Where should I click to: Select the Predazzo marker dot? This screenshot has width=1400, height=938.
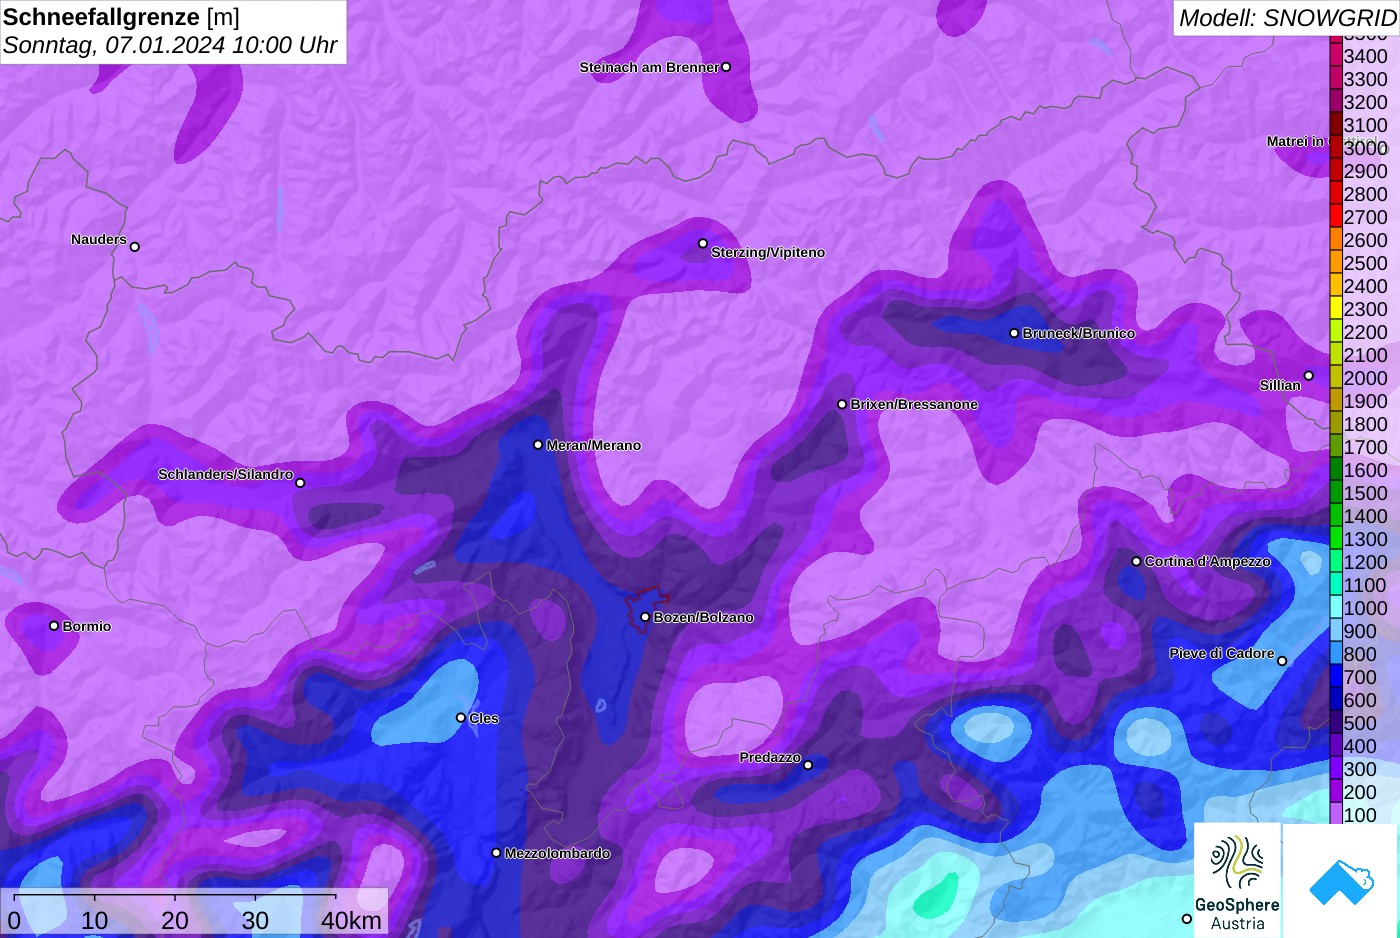[x=808, y=765]
